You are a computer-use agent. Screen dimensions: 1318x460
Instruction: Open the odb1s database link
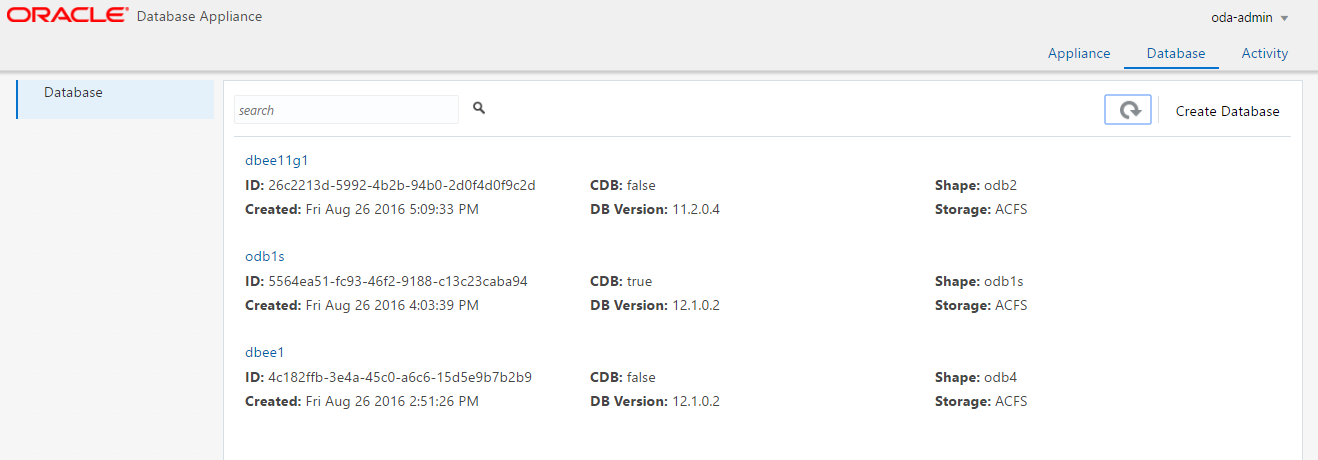click(265, 256)
